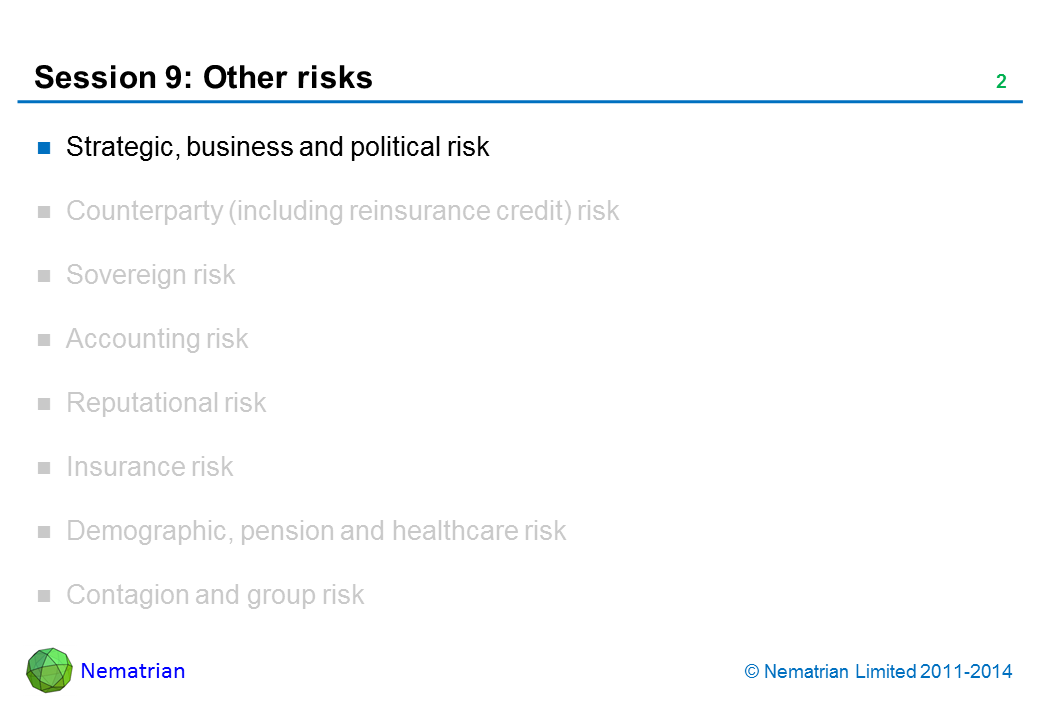Screen dimensions: 1040x720
Task: Select the Contagion and group risk item
Action: (214, 595)
